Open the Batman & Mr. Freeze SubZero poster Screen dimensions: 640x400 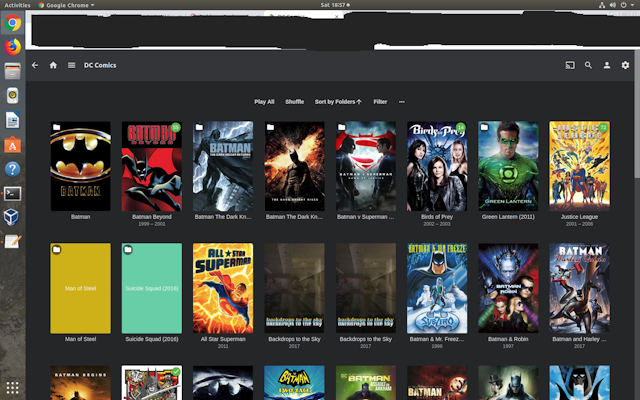click(x=437, y=288)
